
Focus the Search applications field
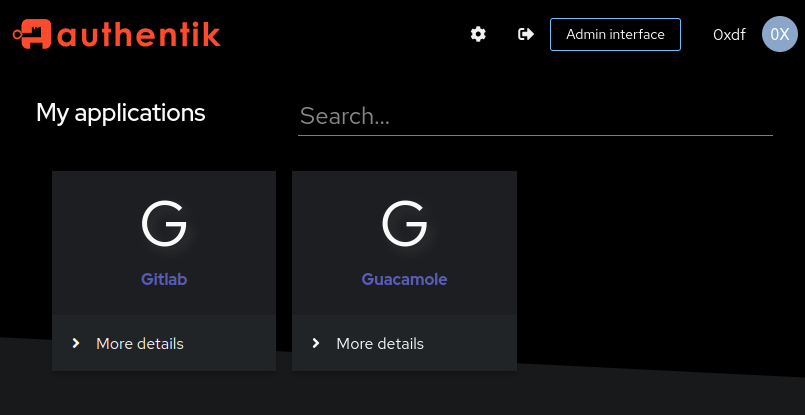point(535,116)
